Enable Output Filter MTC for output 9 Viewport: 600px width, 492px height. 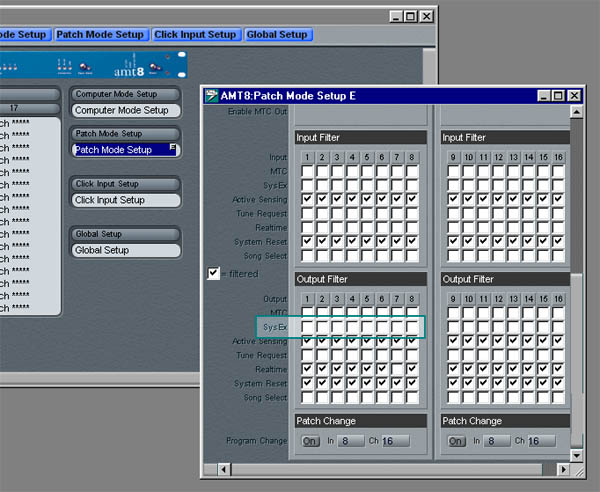coord(453,313)
